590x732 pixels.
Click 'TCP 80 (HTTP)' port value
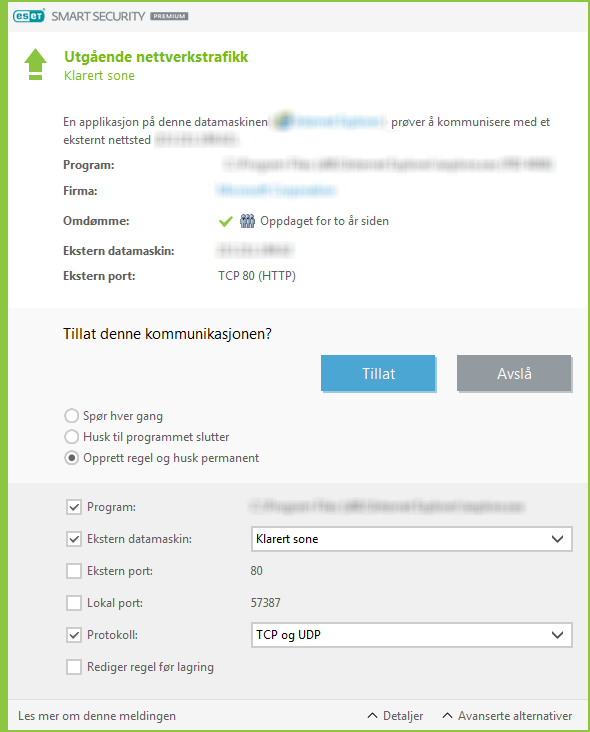[257, 276]
